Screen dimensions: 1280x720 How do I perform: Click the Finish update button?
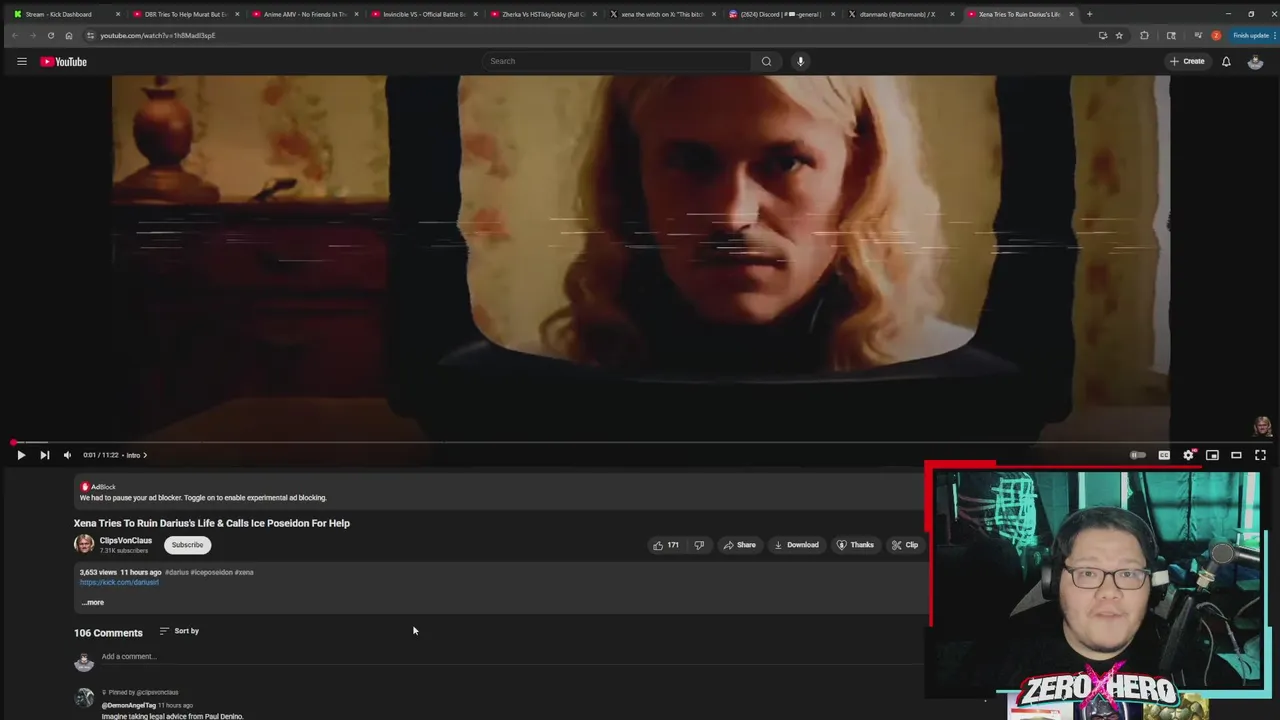coord(1250,35)
